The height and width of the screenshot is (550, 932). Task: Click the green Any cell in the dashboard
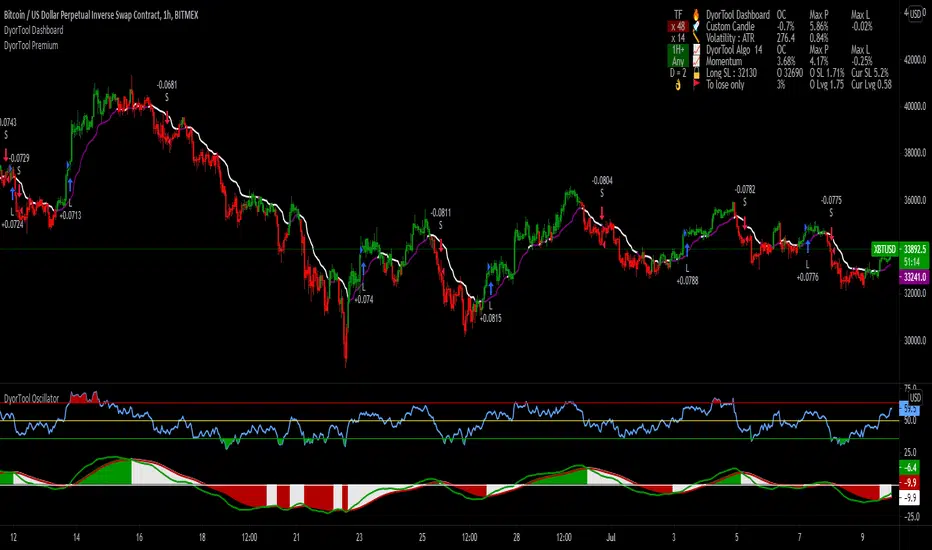point(678,61)
